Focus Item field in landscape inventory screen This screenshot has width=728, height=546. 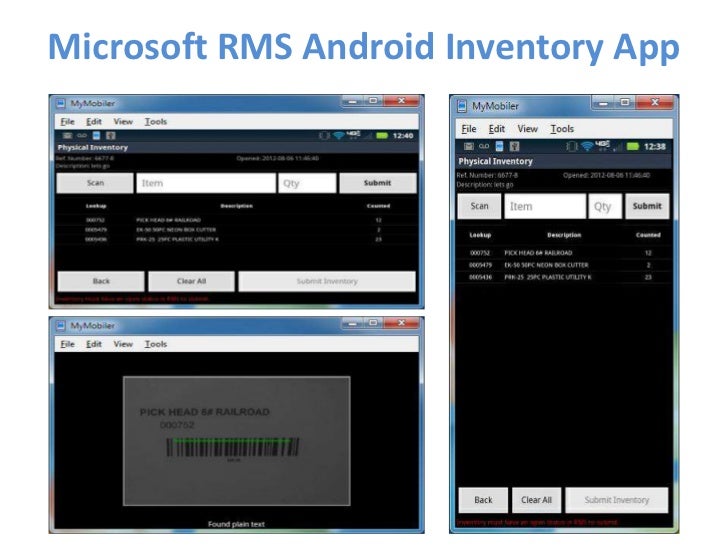[206, 183]
